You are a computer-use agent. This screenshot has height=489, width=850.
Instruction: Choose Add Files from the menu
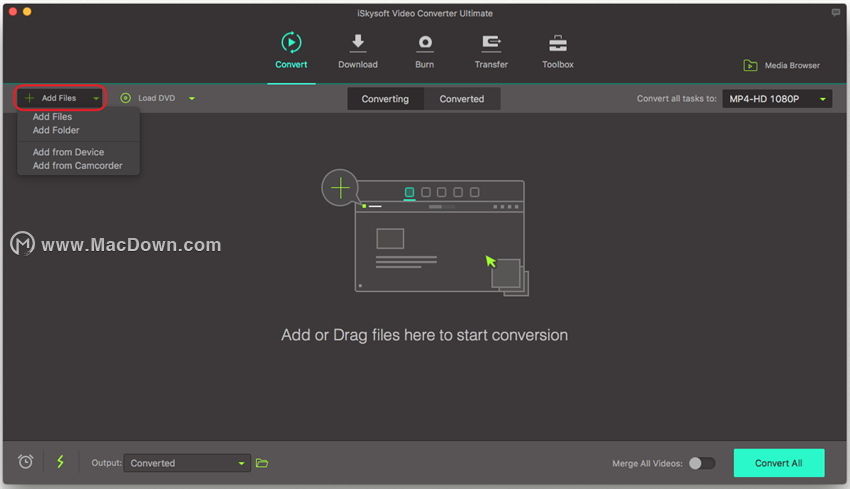(x=52, y=117)
